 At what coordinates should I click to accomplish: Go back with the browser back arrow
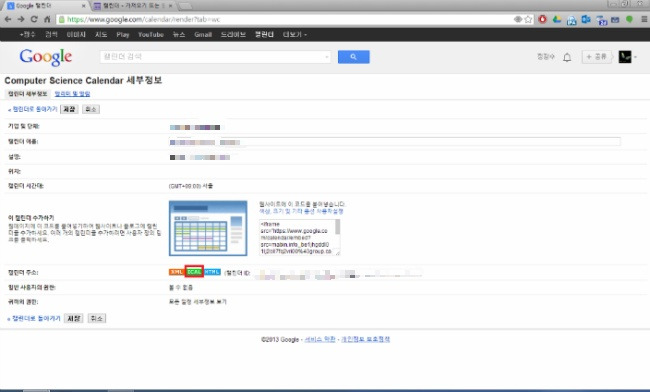(x=8, y=19)
